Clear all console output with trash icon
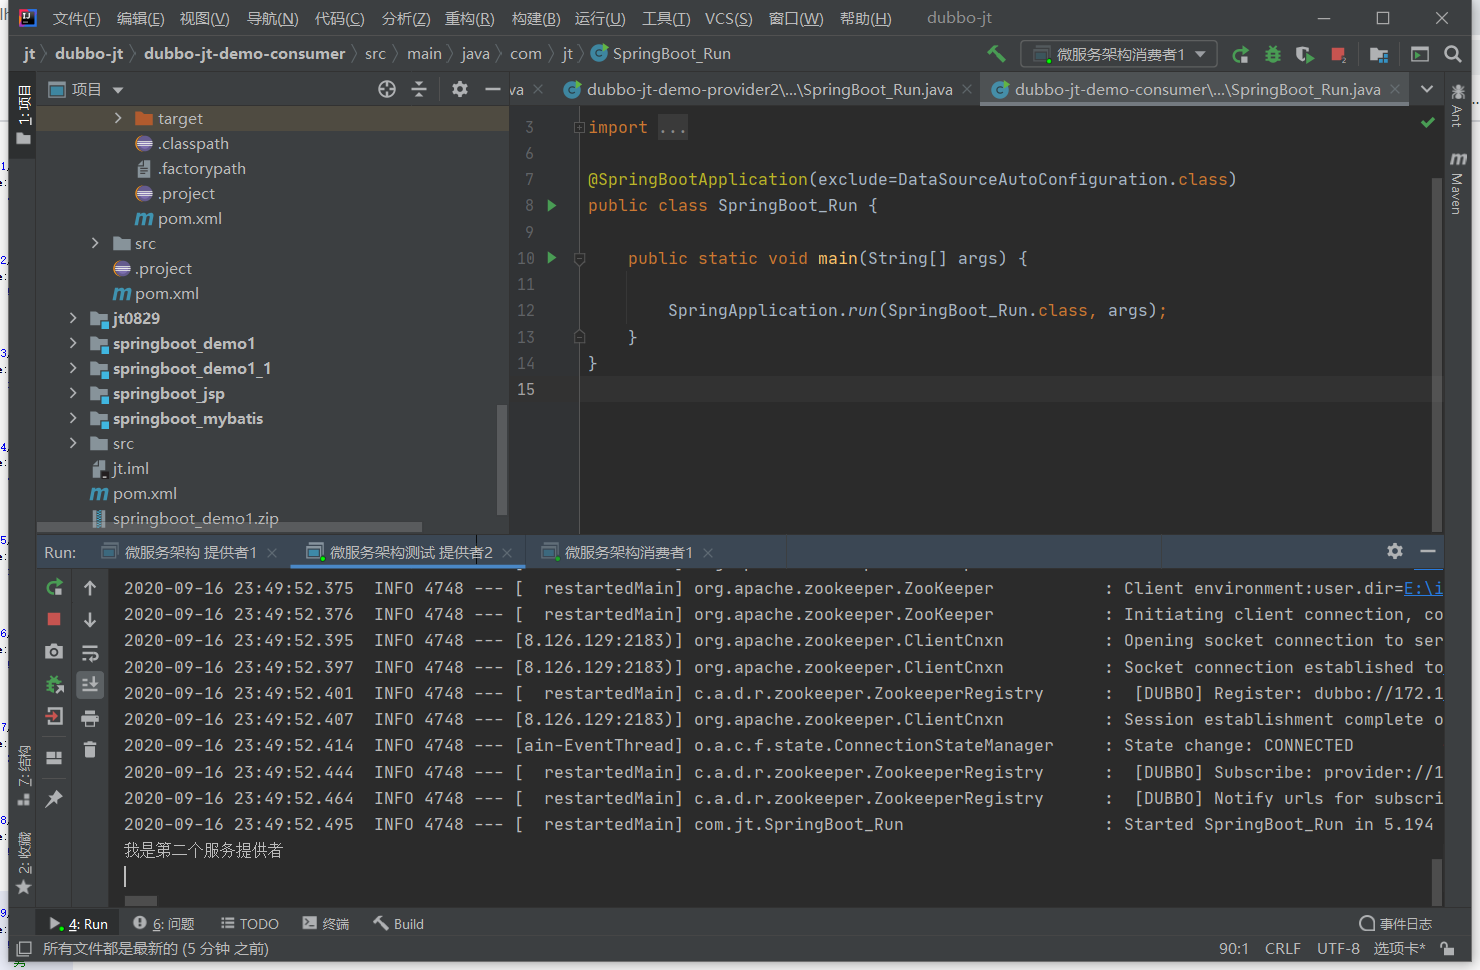1480x970 pixels. tap(90, 749)
